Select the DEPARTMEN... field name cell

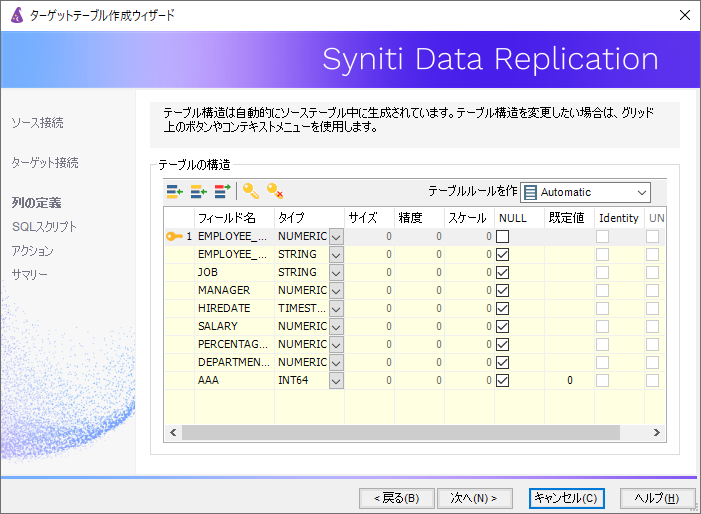[234, 362]
